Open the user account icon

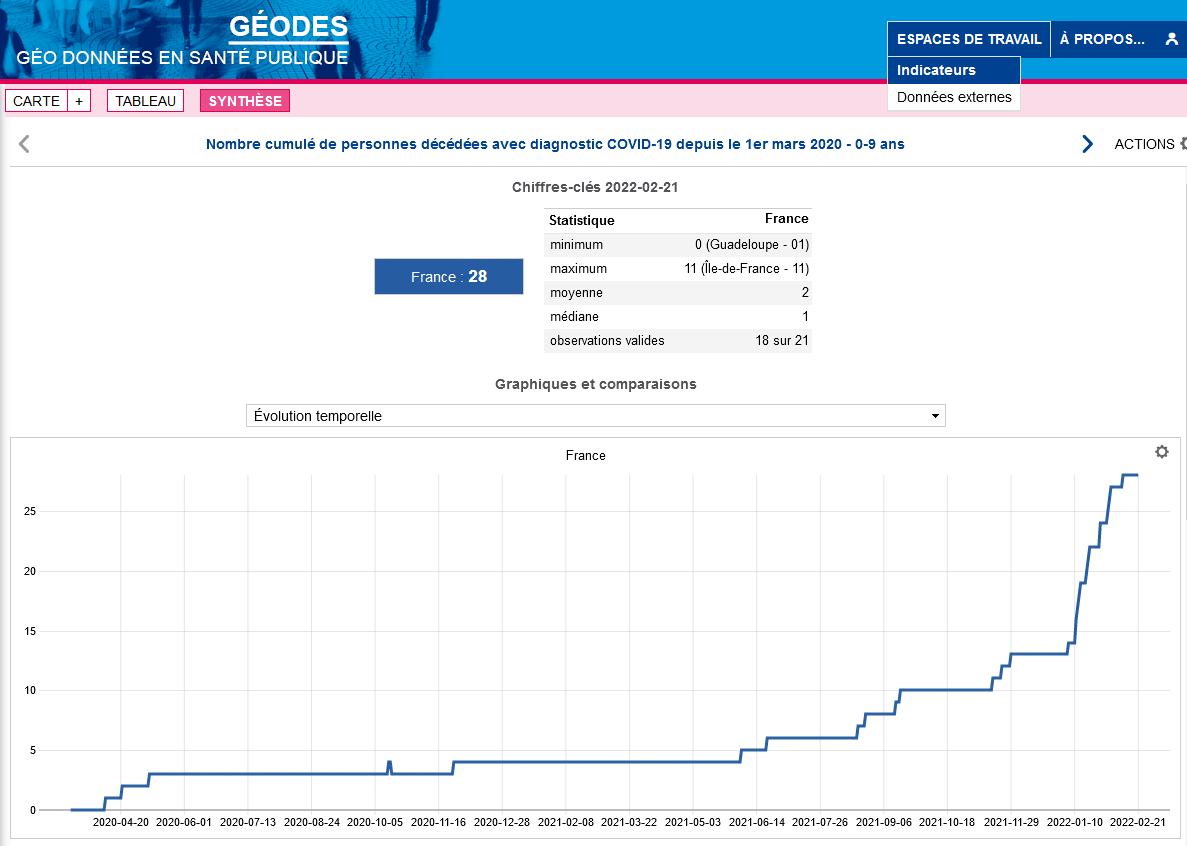tap(1171, 39)
